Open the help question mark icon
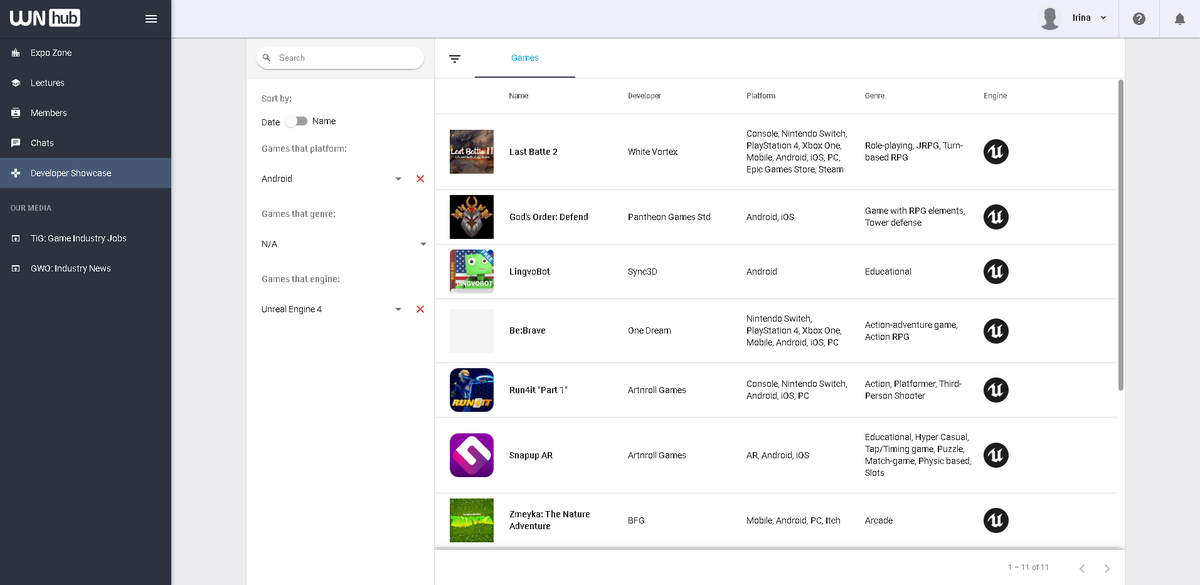 [1139, 18]
